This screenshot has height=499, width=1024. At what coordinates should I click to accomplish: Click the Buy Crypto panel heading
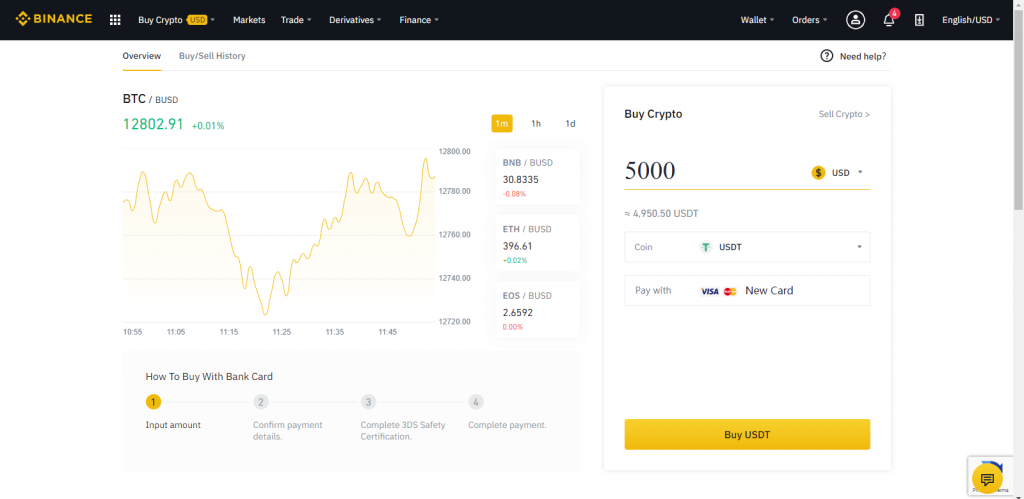[x=653, y=114]
